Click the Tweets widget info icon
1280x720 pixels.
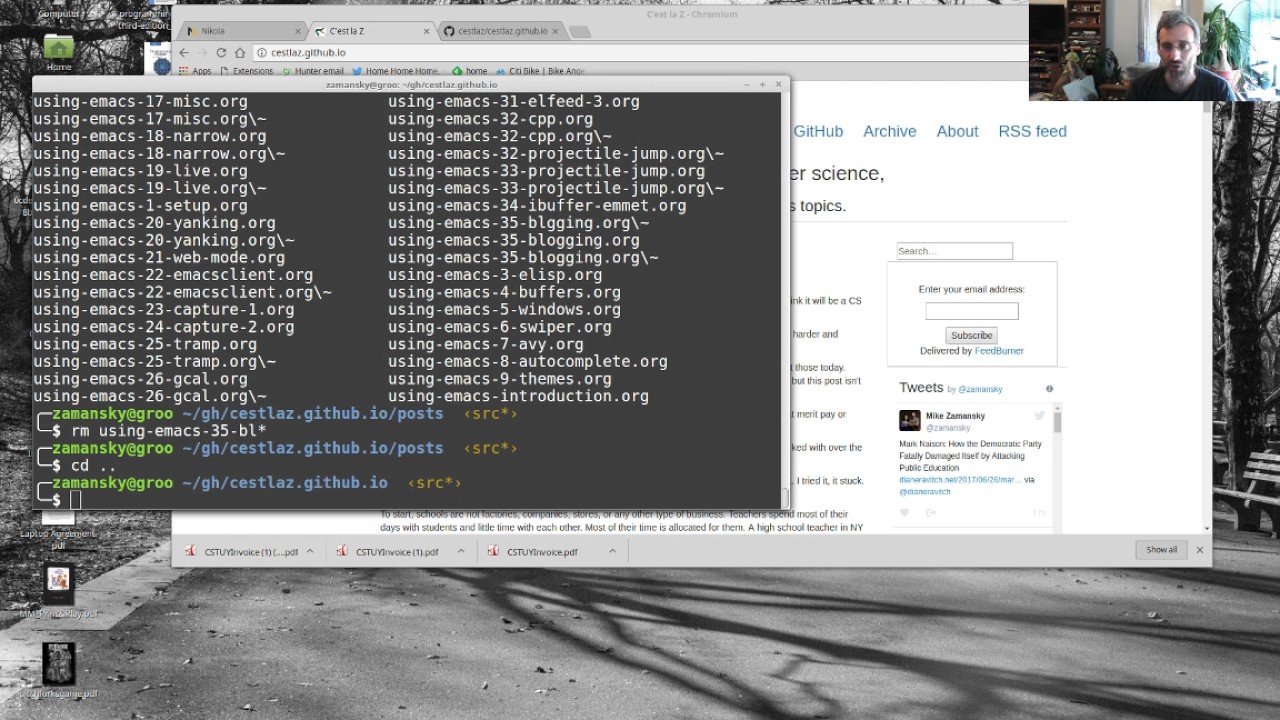click(1049, 389)
